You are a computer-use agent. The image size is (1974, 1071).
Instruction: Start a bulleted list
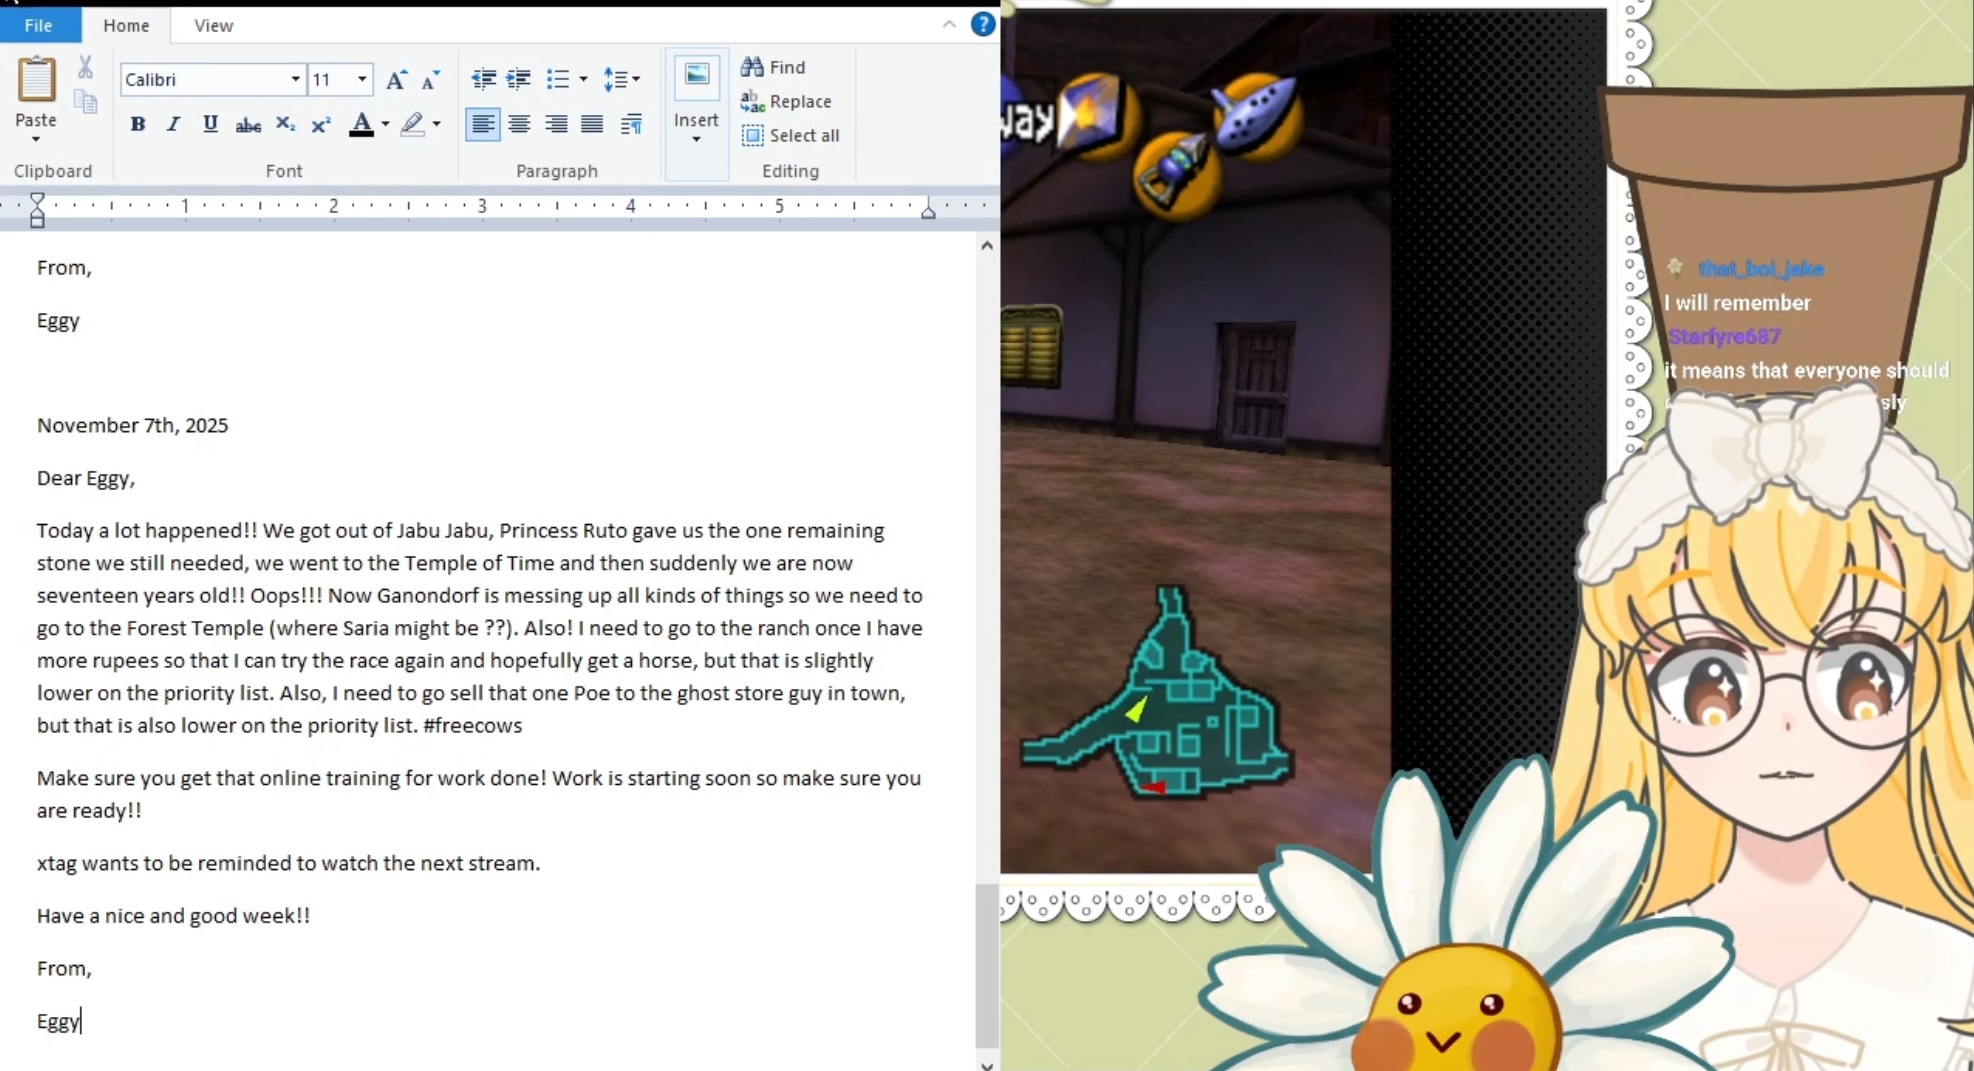pos(558,79)
